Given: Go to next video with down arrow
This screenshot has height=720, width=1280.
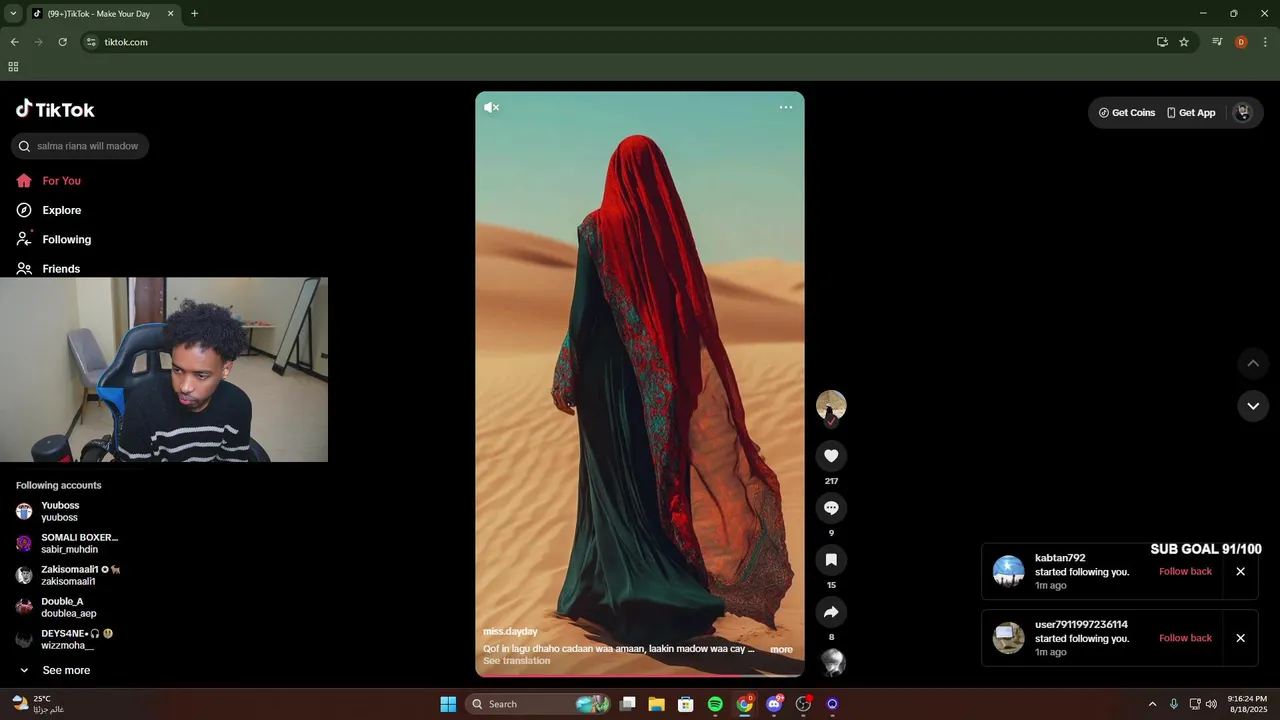Looking at the screenshot, I should (1253, 406).
